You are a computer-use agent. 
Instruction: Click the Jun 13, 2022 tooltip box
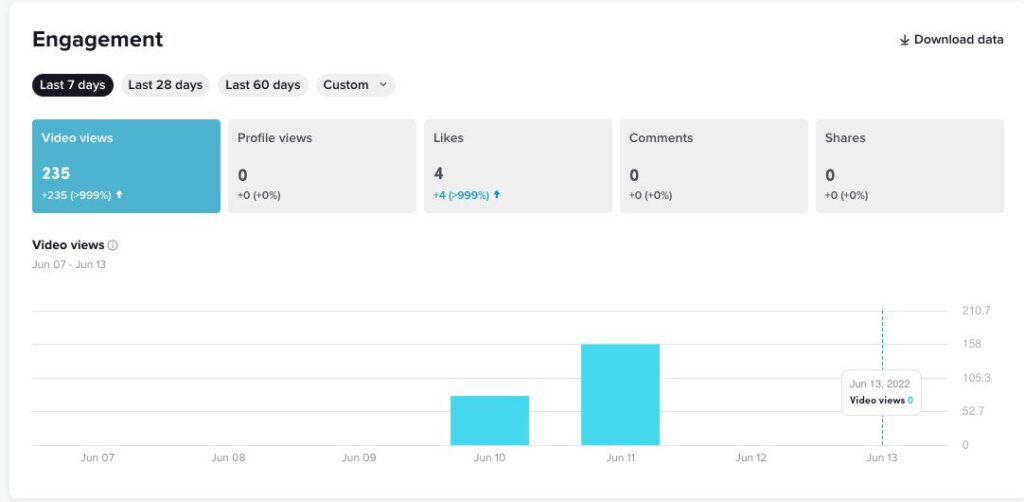point(881,392)
